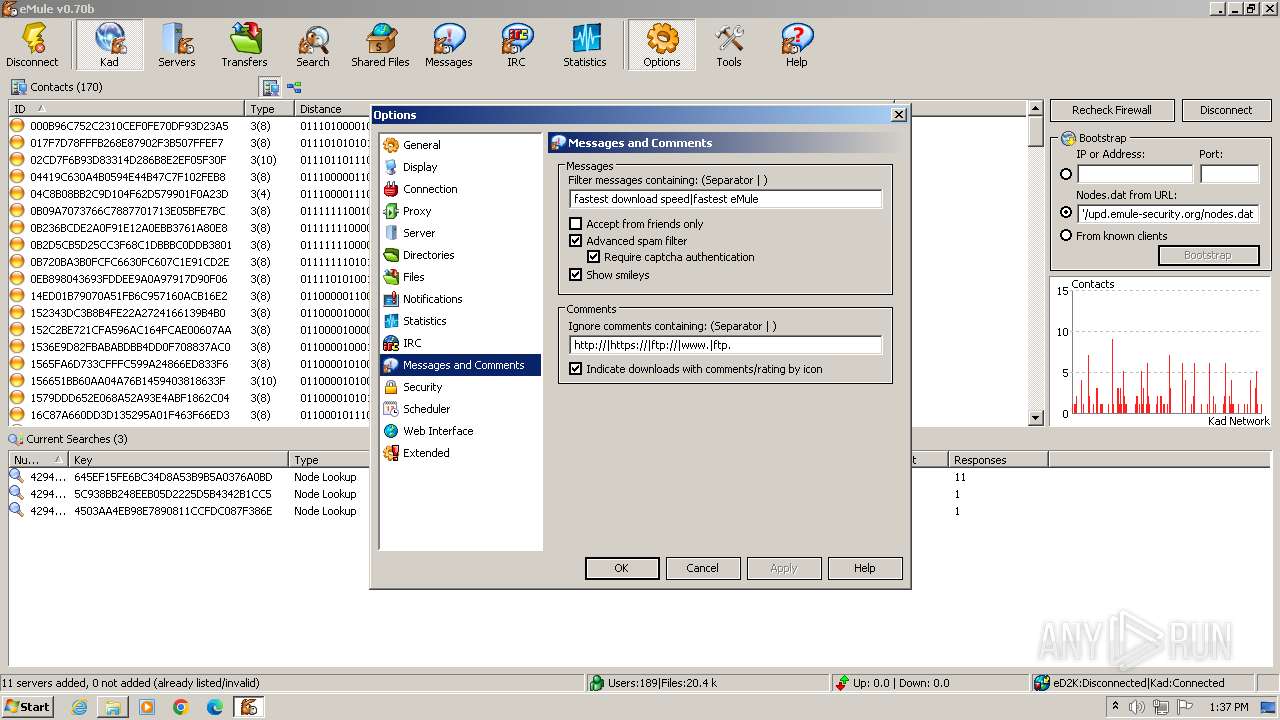Select Security options page
Viewport: 1280px width, 720px height.
pyautogui.click(x=422, y=387)
